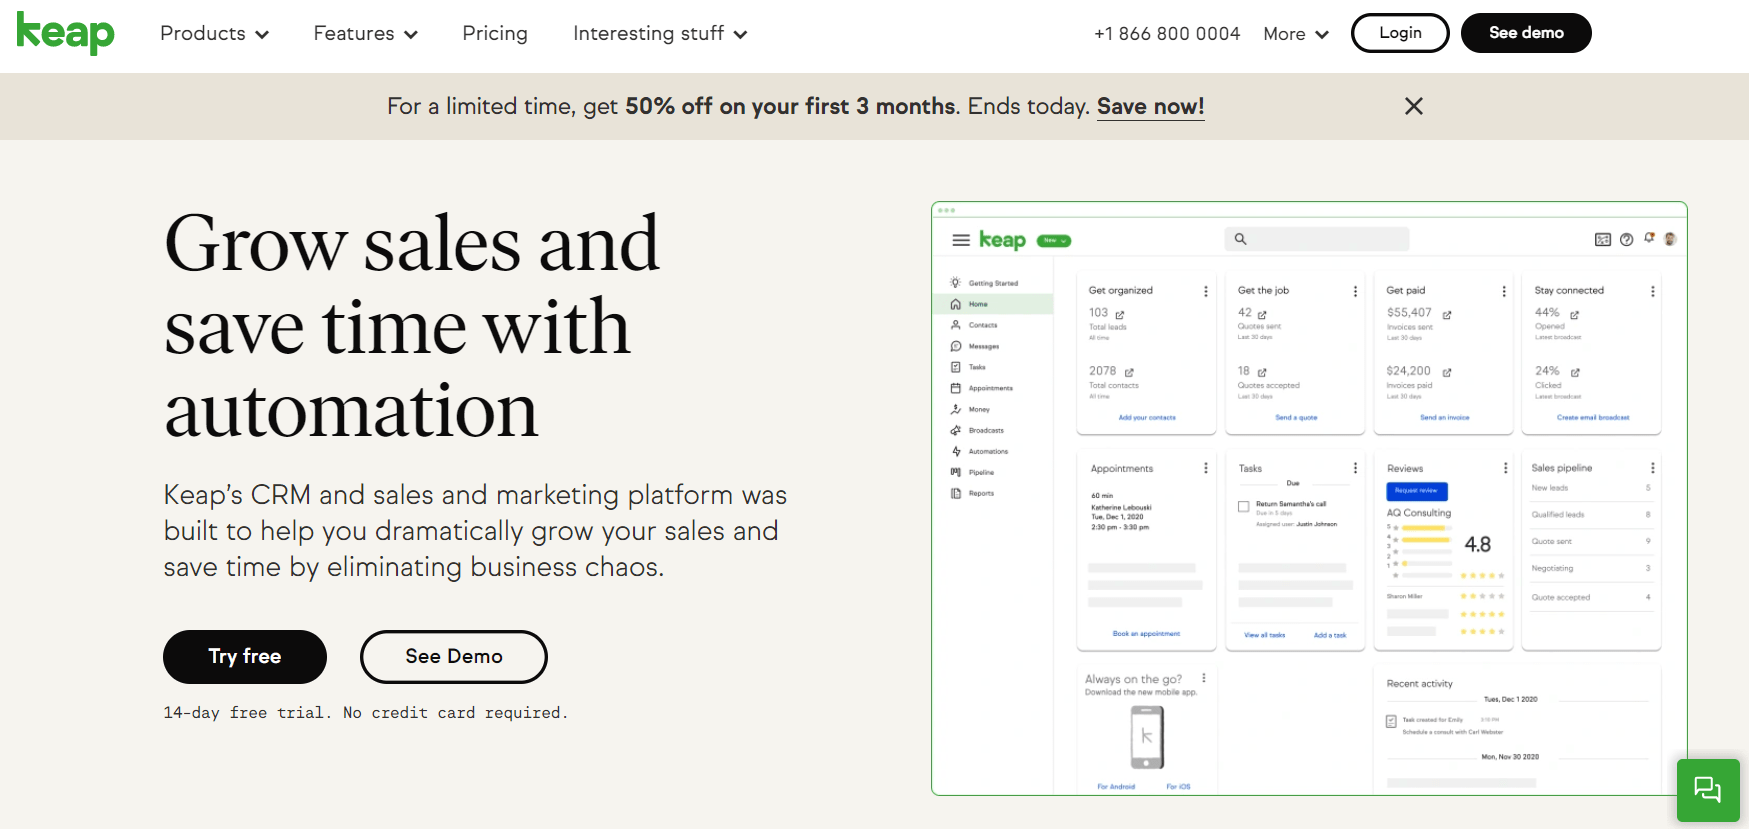Open the hamburger menu in the dashboard preview
1749x829 pixels.
(x=961, y=240)
